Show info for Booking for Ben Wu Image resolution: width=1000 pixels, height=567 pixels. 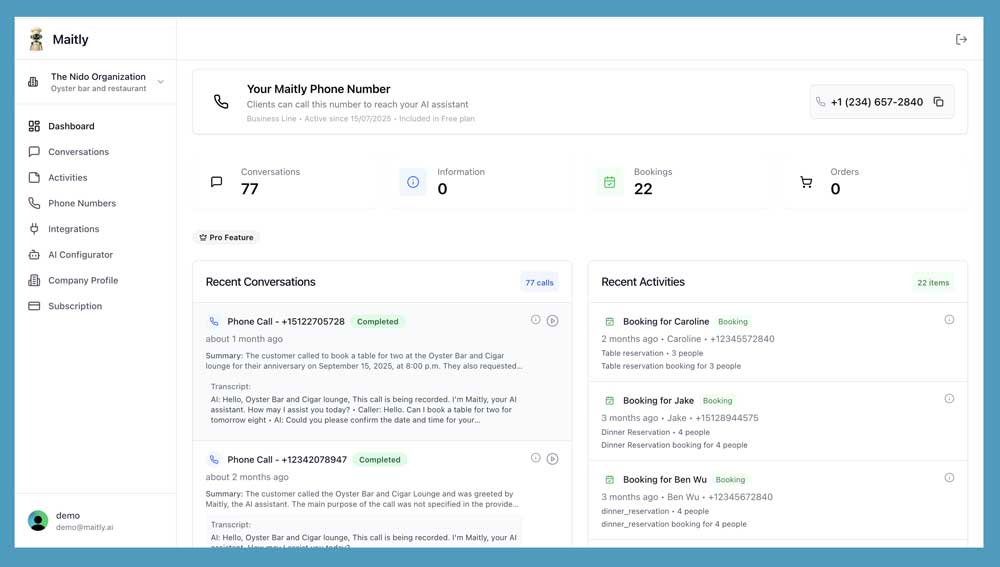click(949, 478)
